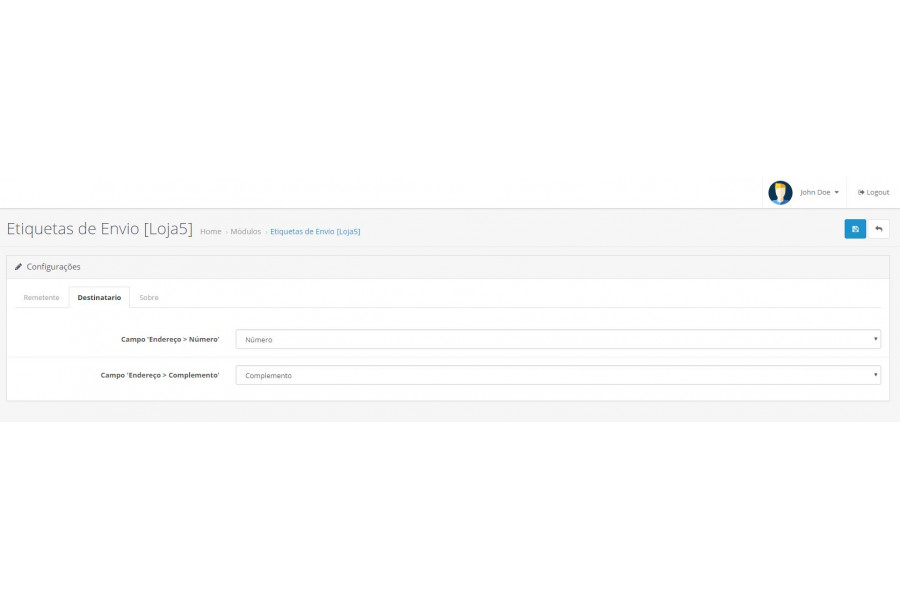Click label Campo 'Endereço > Número'
900x600 pixels.
[170, 339]
